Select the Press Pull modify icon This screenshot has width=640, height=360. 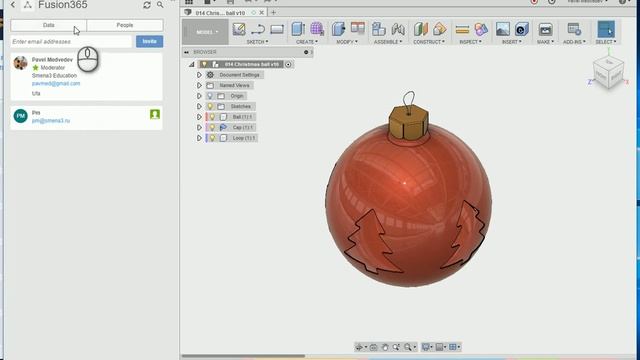coord(338,29)
